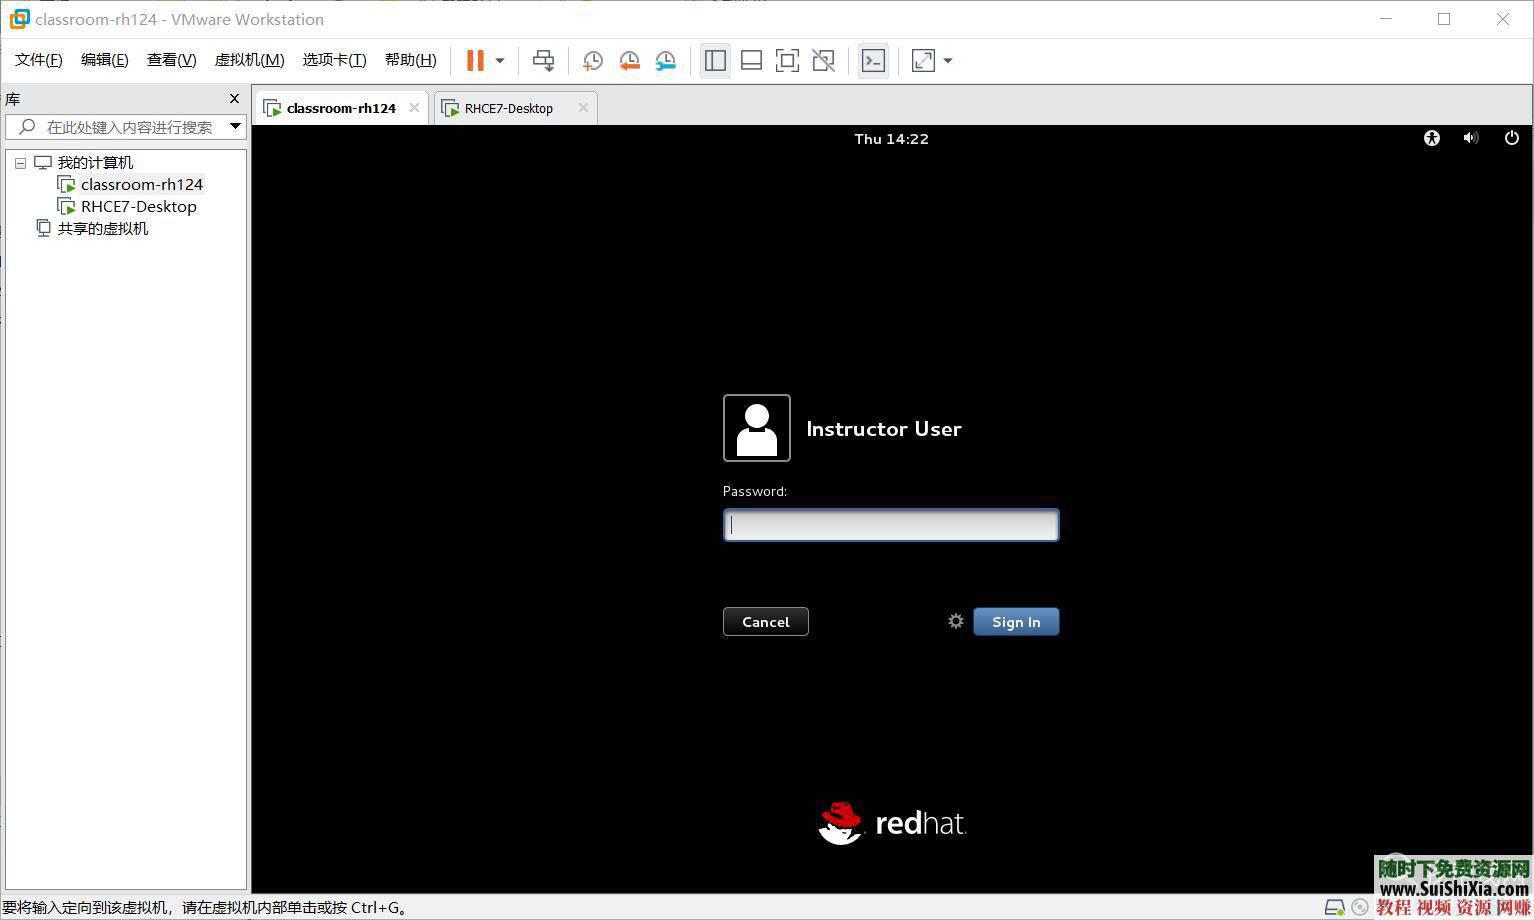Click inside the Password input field
The width and height of the screenshot is (1534, 920).
(x=889, y=524)
